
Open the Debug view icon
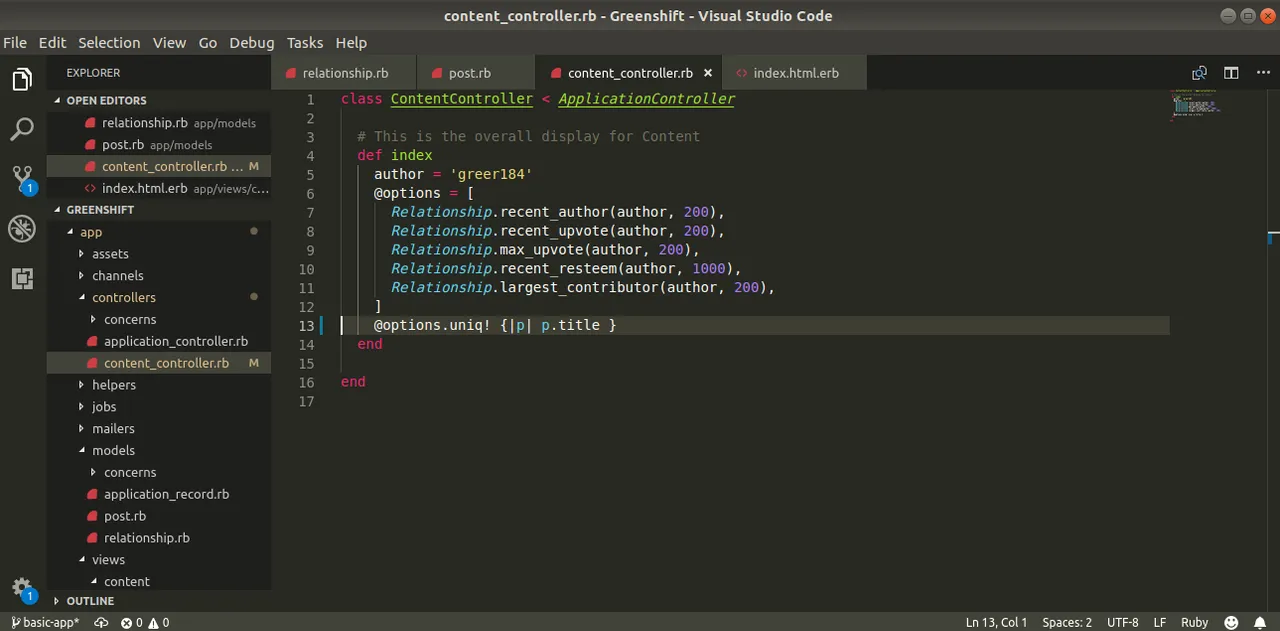(x=22, y=229)
